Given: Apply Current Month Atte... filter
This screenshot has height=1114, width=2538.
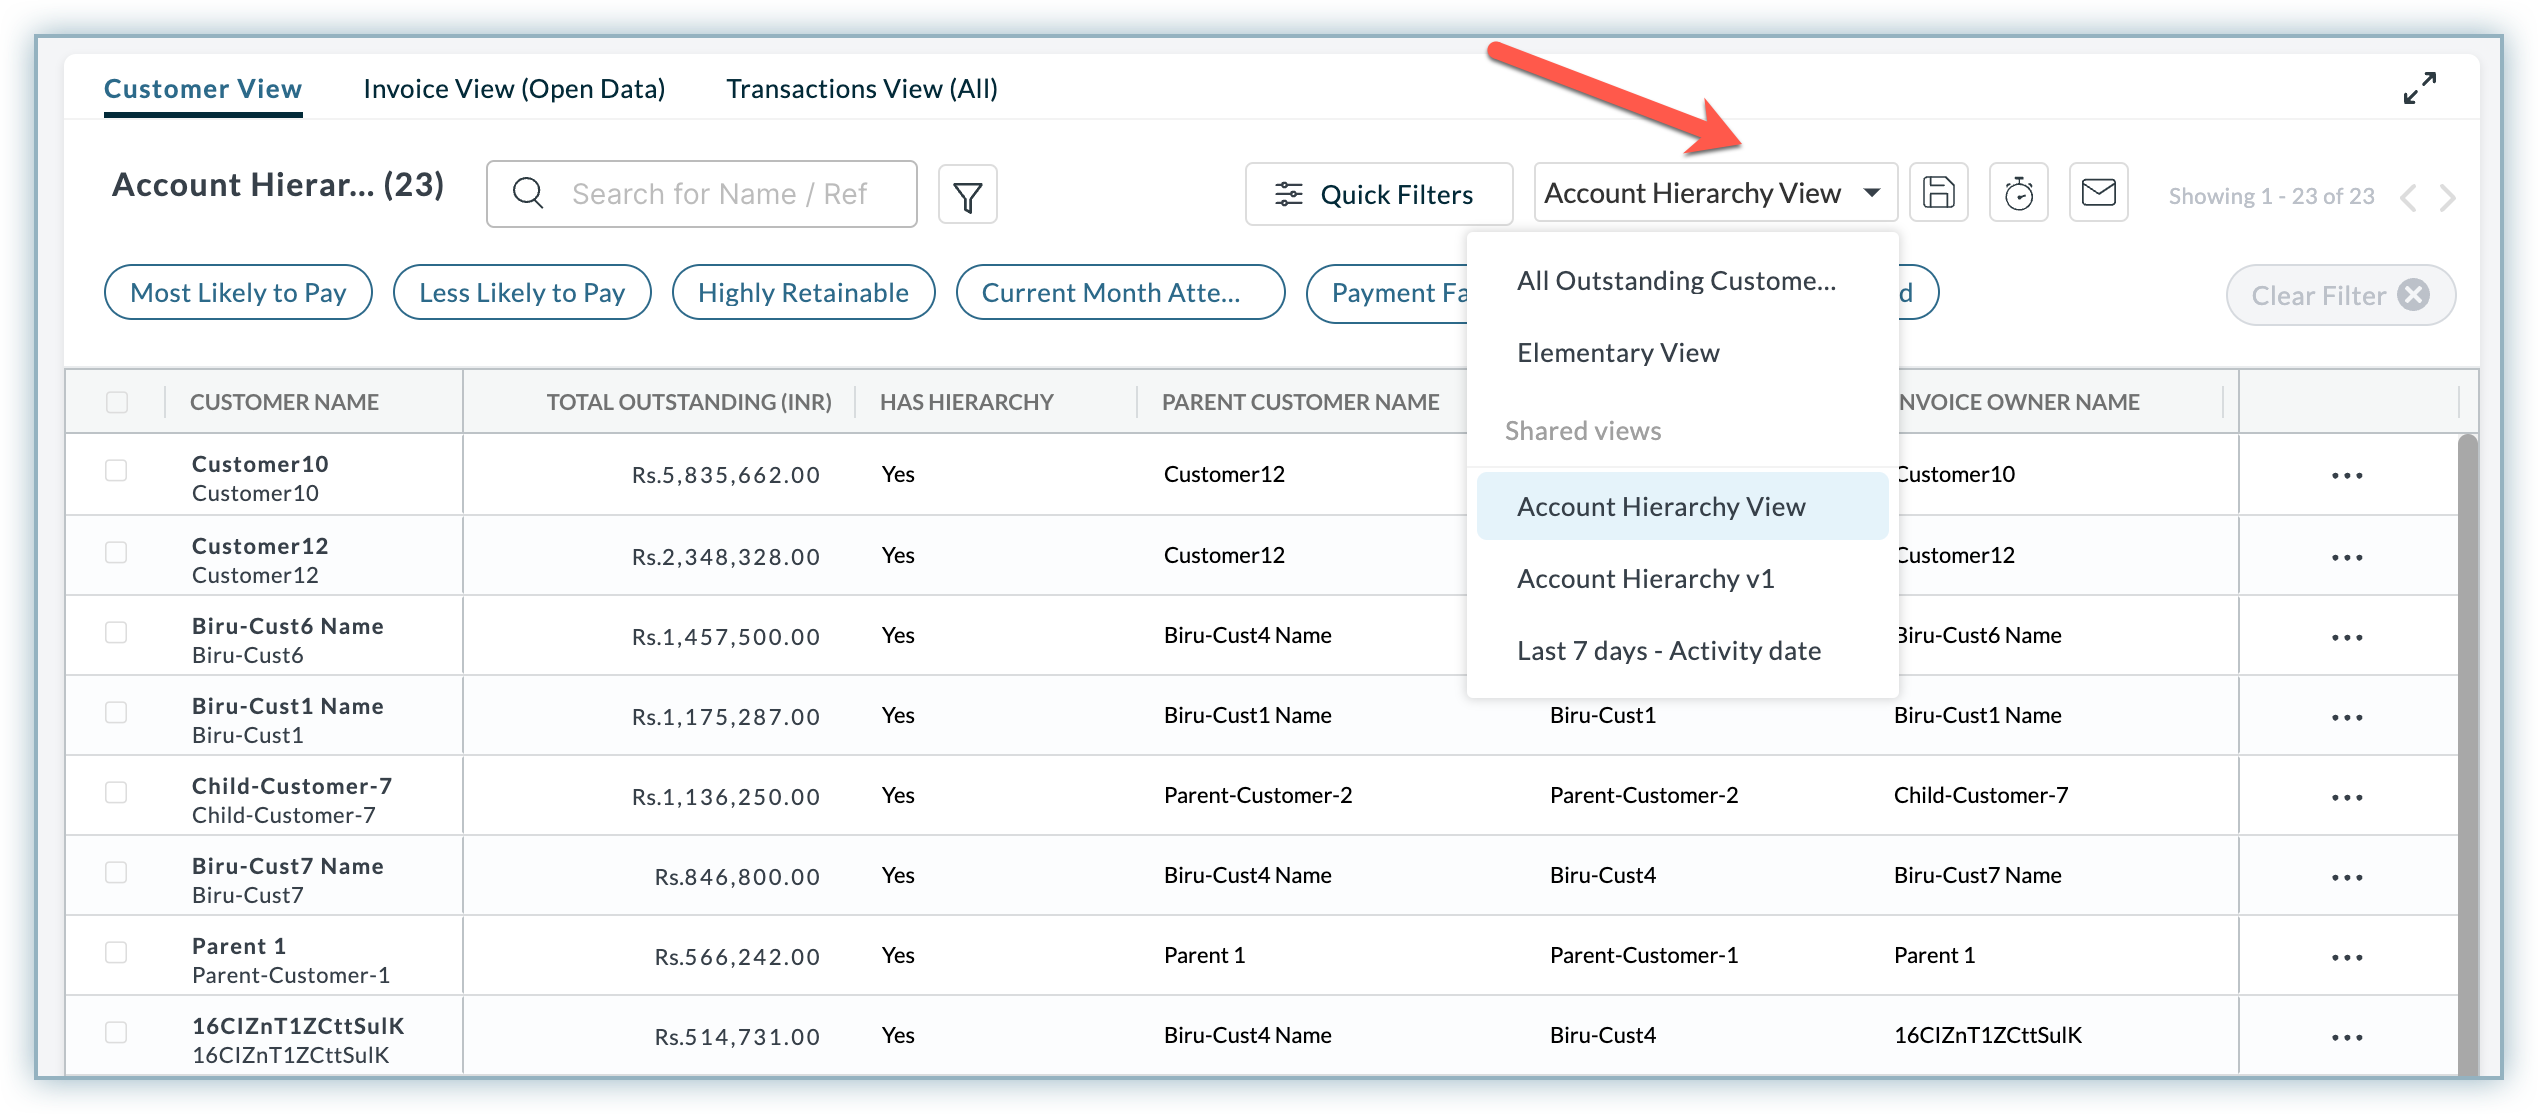Looking at the screenshot, I should 1120,293.
